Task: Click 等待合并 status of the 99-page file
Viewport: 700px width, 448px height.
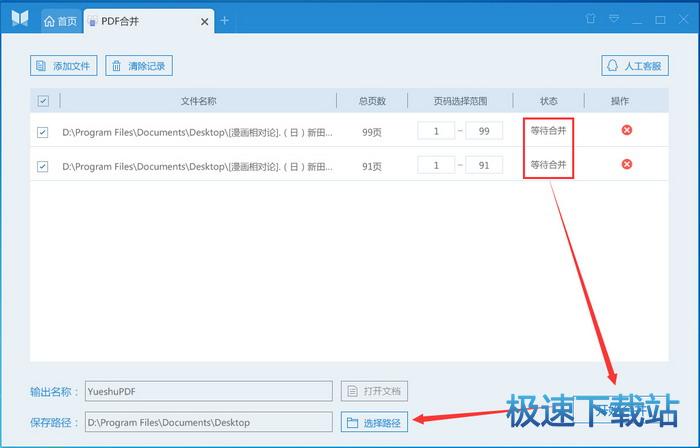Action: pyautogui.click(x=548, y=131)
